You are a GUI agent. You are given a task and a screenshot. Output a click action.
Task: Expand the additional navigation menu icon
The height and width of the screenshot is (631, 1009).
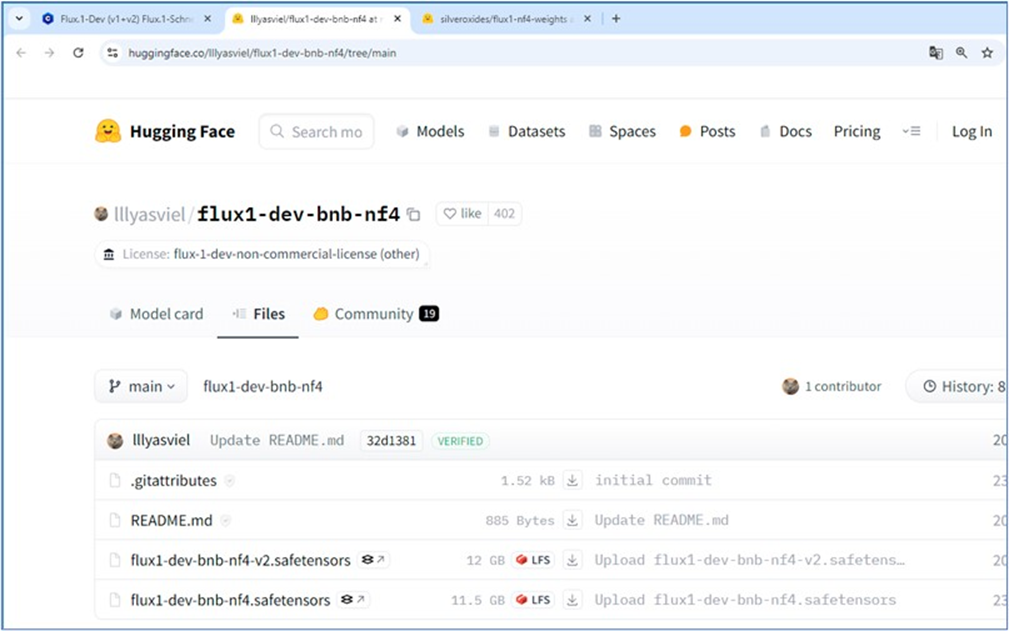911,131
